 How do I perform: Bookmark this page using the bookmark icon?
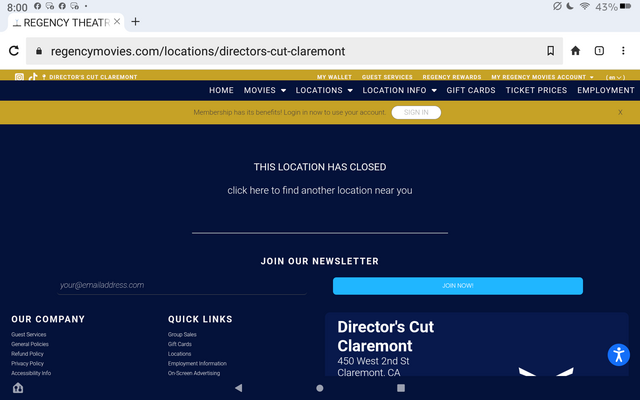tap(550, 51)
